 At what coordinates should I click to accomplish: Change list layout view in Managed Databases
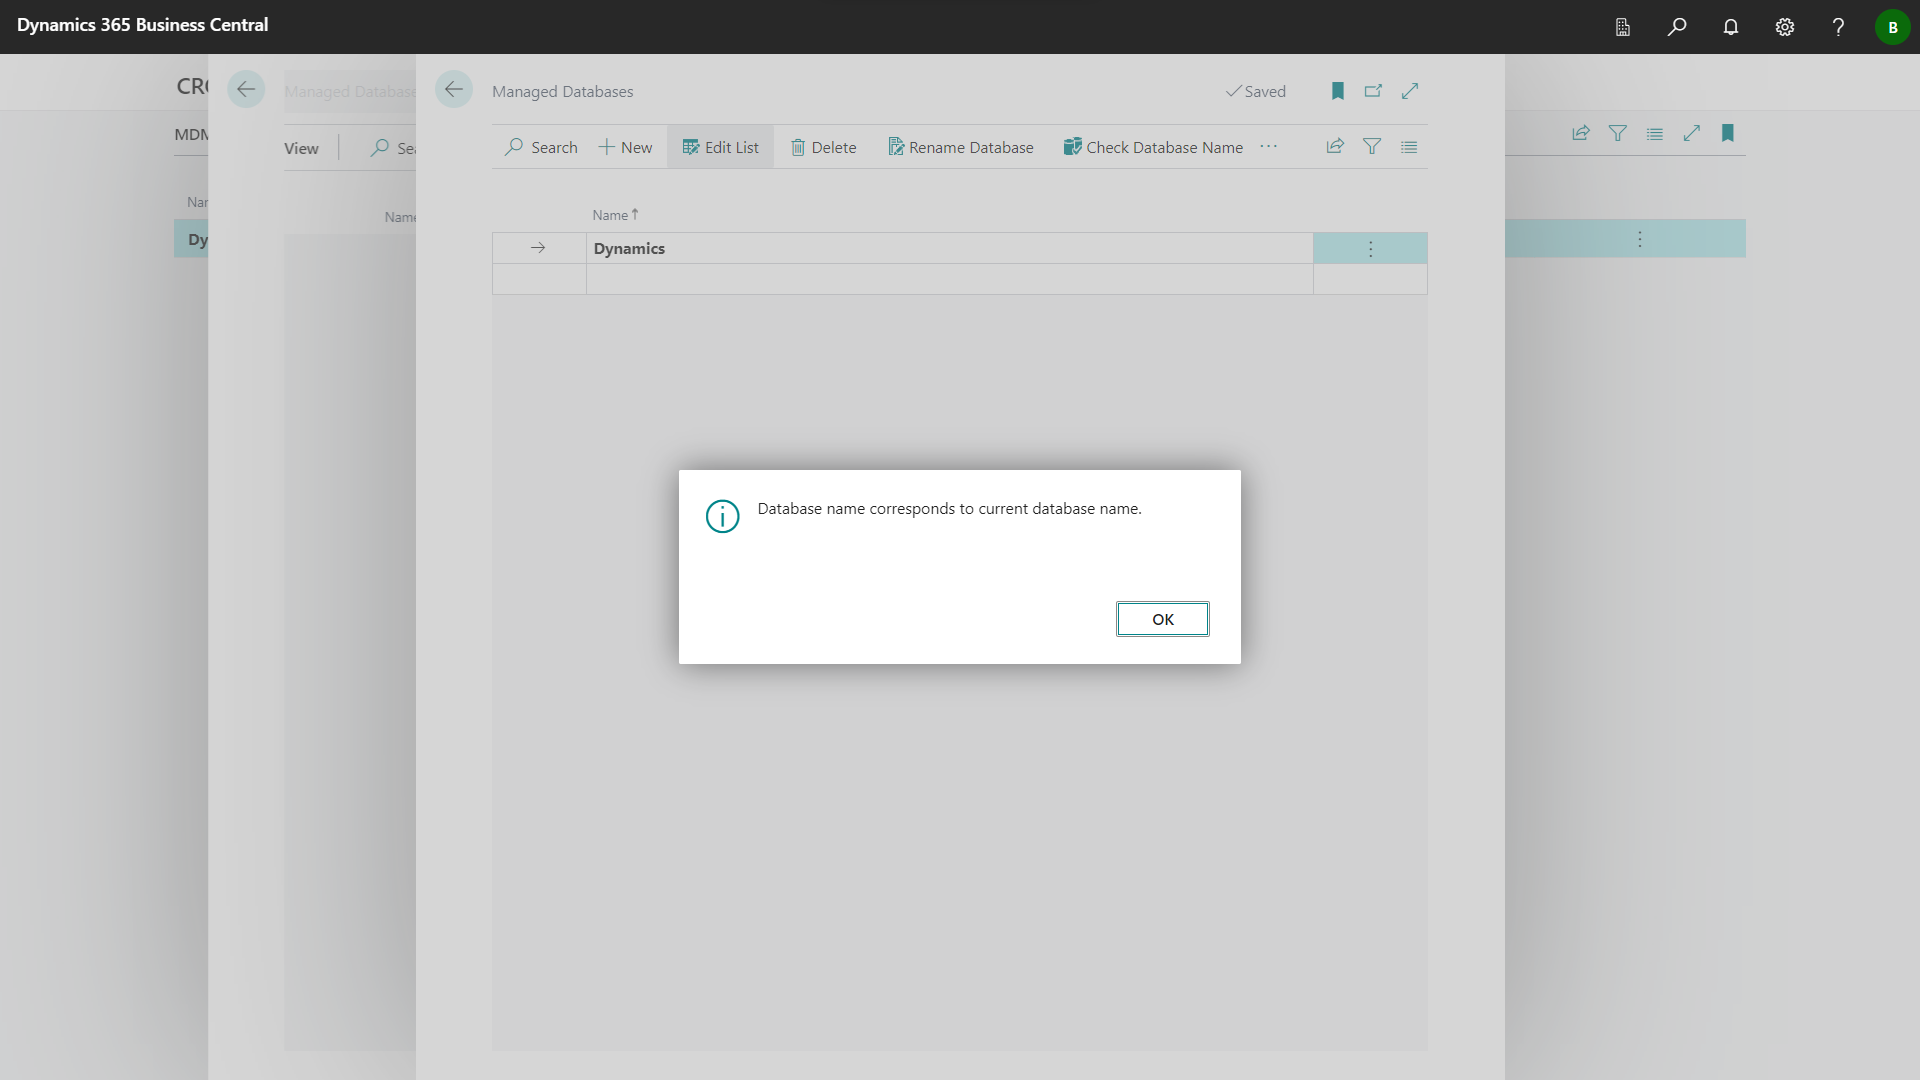pos(1409,147)
